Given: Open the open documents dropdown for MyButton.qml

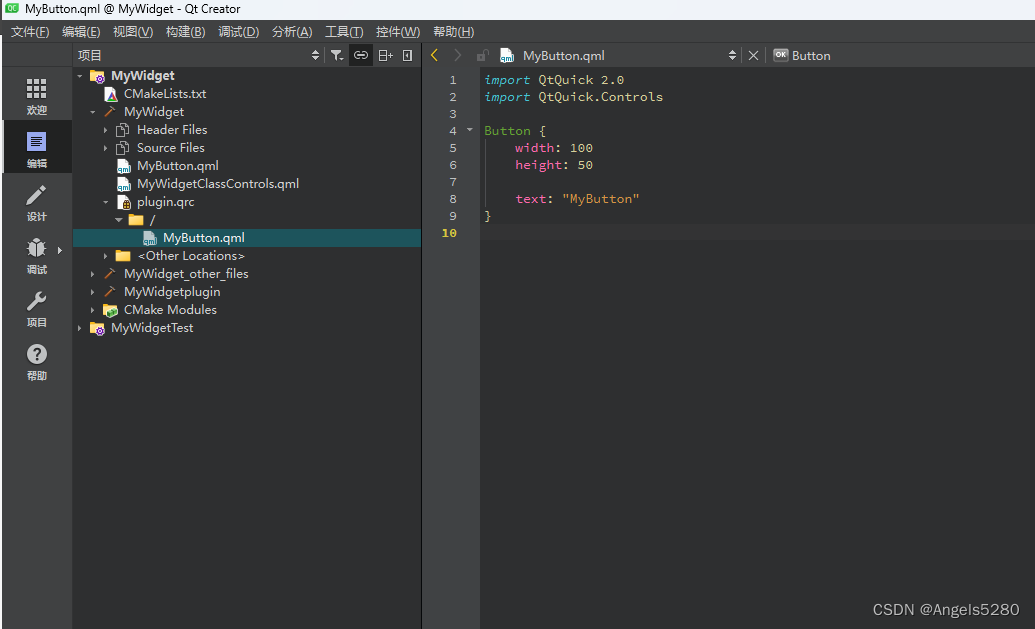Looking at the screenshot, I should click(732, 56).
